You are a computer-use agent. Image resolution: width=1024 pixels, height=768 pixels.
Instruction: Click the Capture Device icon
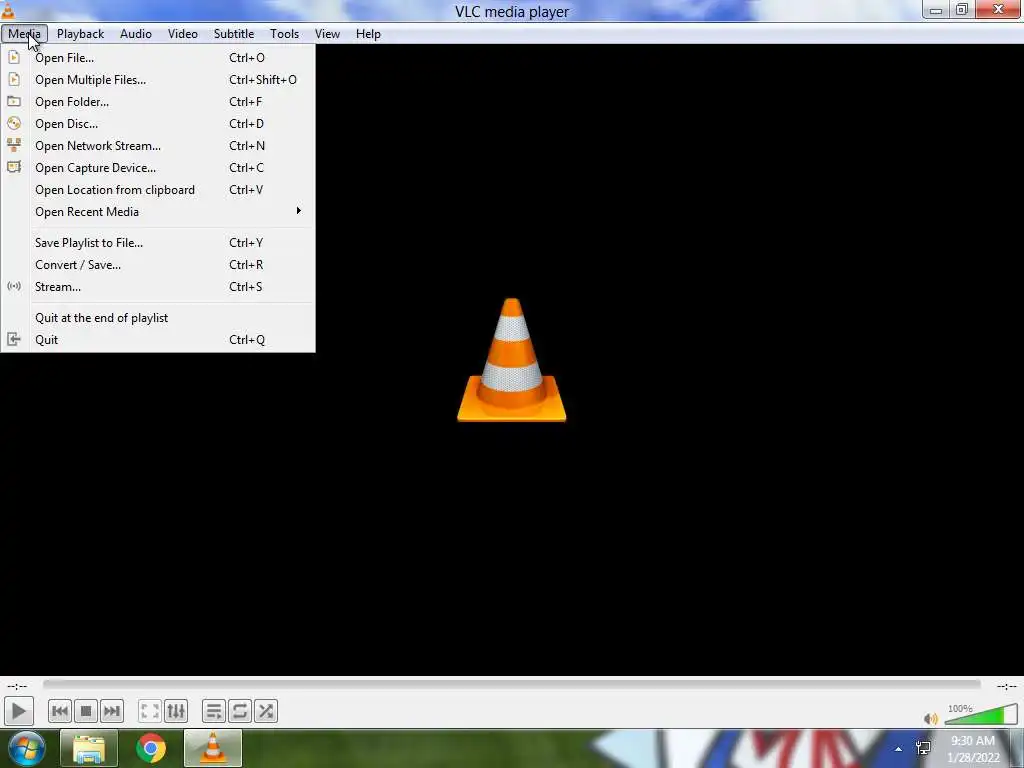click(x=14, y=167)
